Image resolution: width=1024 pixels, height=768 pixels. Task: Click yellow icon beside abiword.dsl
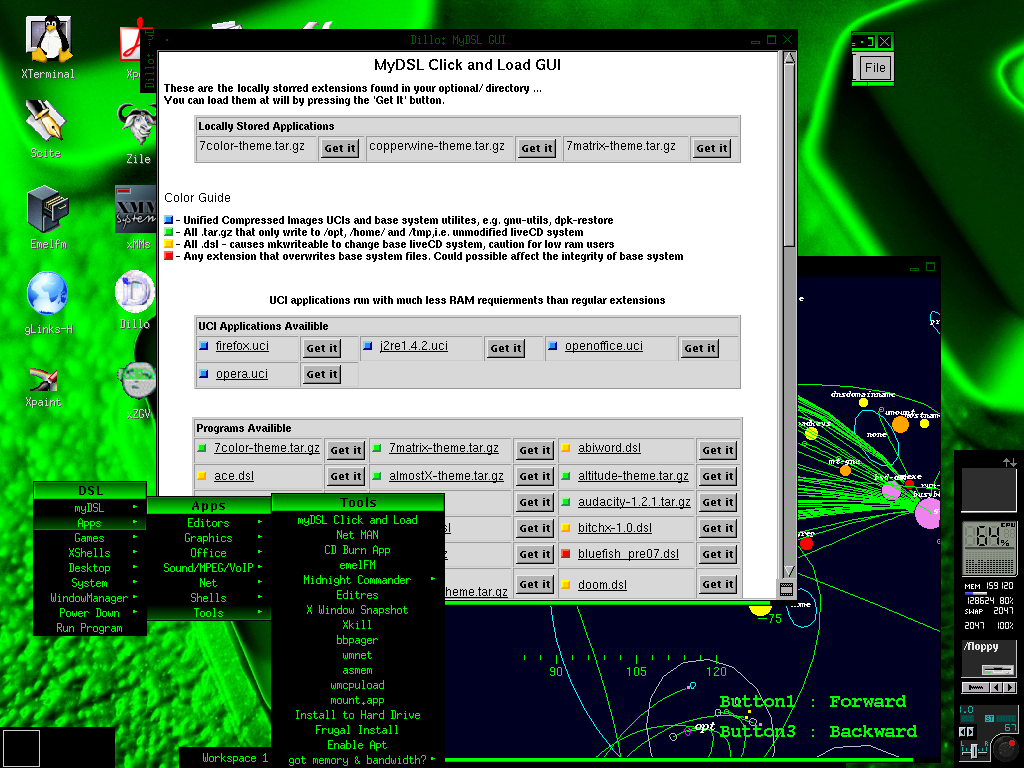[566, 448]
